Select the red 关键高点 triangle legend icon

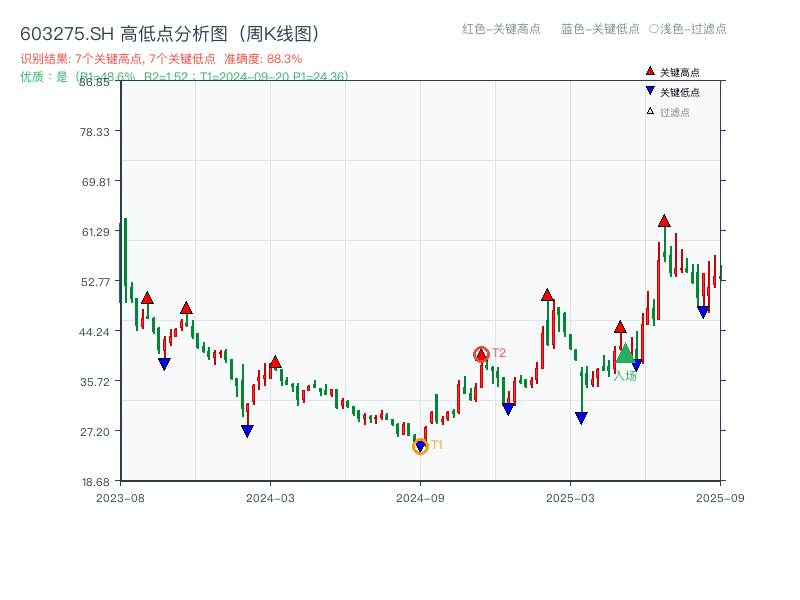pos(648,71)
